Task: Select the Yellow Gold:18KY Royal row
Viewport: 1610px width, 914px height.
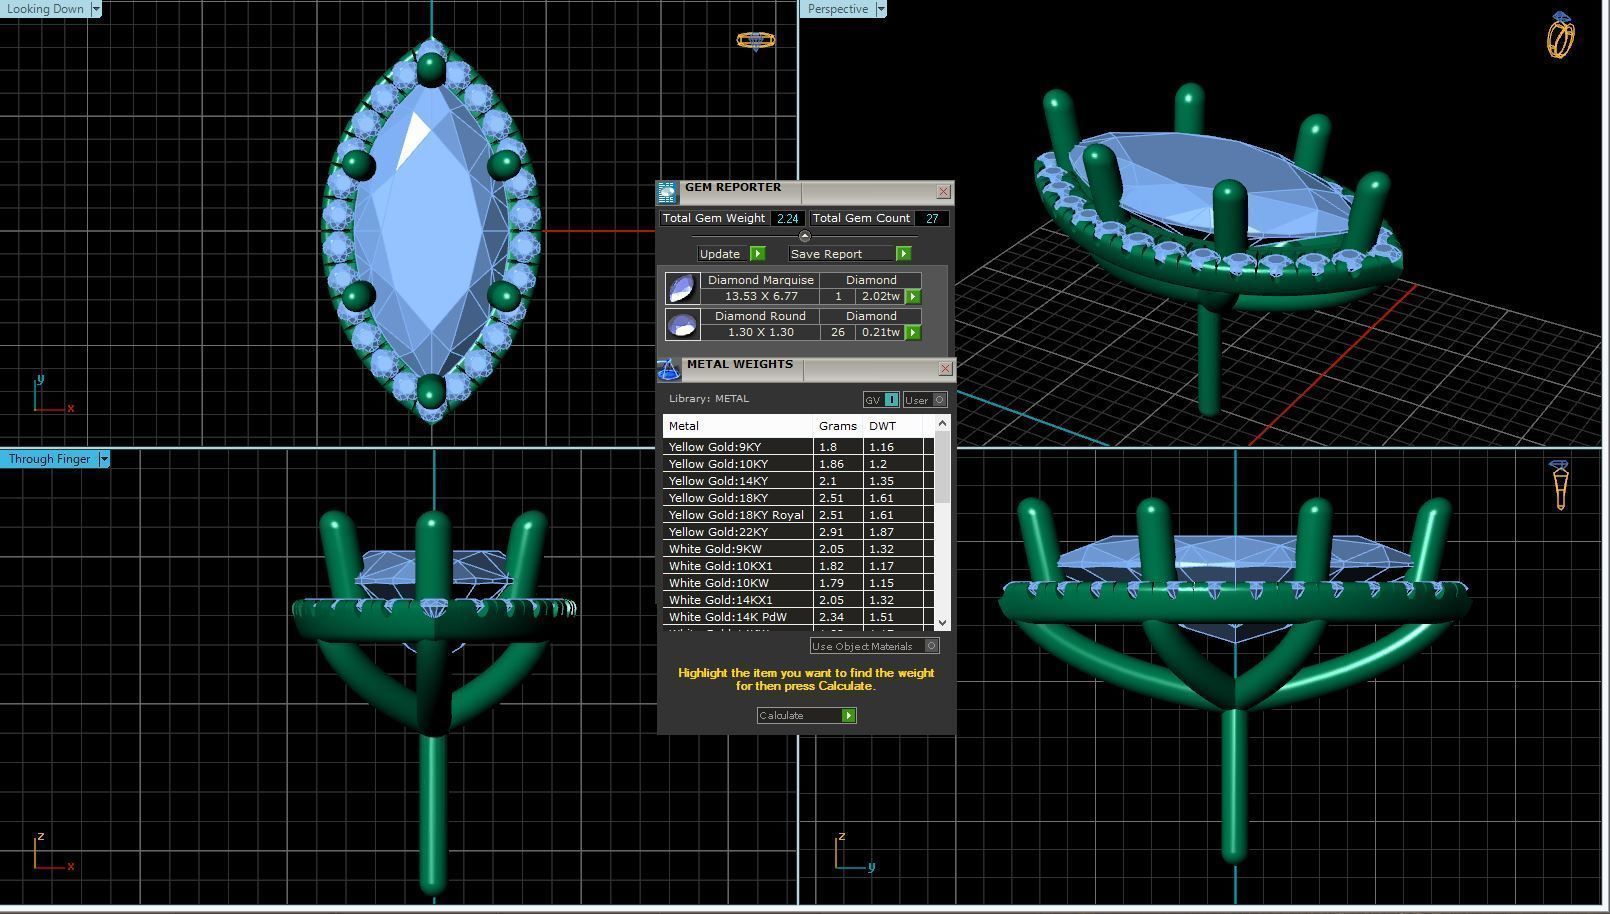Action: pos(798,515)
